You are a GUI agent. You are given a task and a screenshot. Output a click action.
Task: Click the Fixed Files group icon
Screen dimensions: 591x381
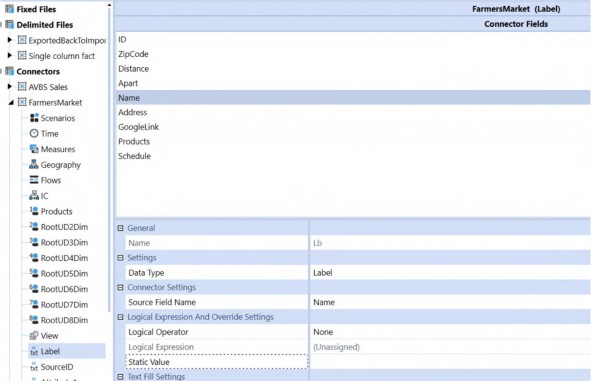[9, 9]
